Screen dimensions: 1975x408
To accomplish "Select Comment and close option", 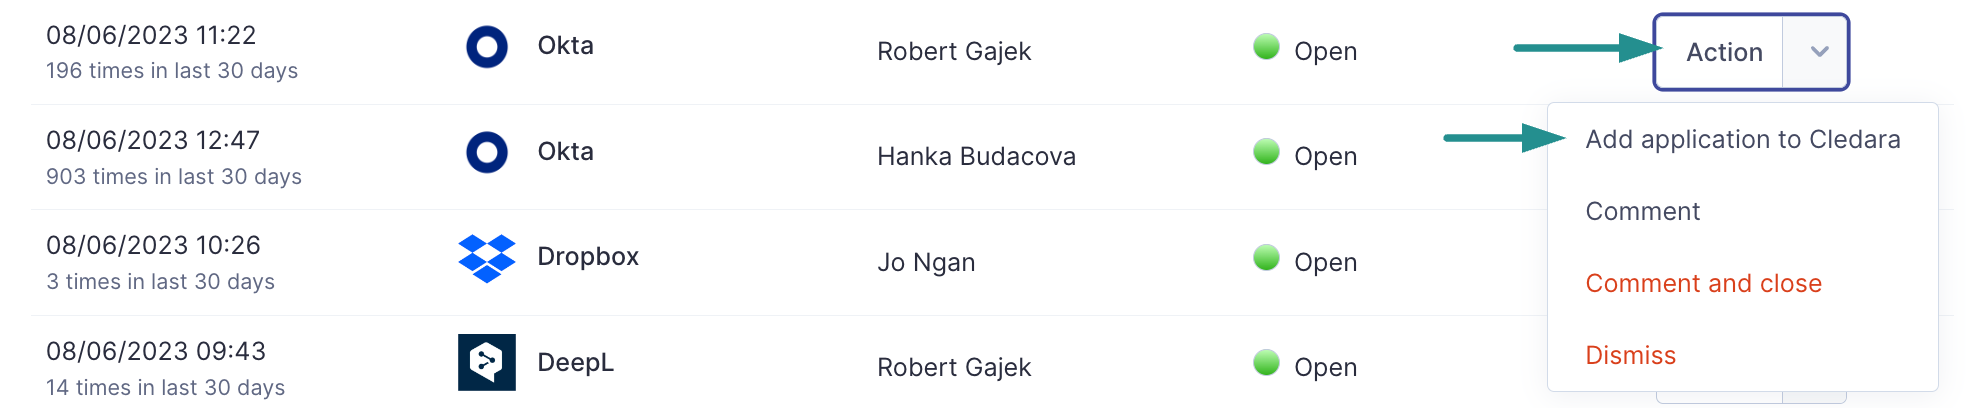I will pos(1704,283).
